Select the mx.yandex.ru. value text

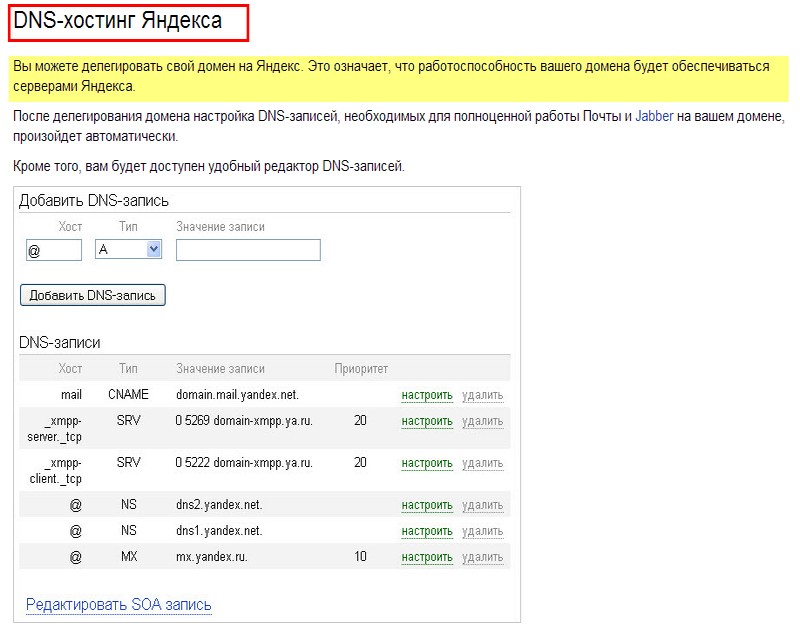pyautogui.click(x=212, y=557)
